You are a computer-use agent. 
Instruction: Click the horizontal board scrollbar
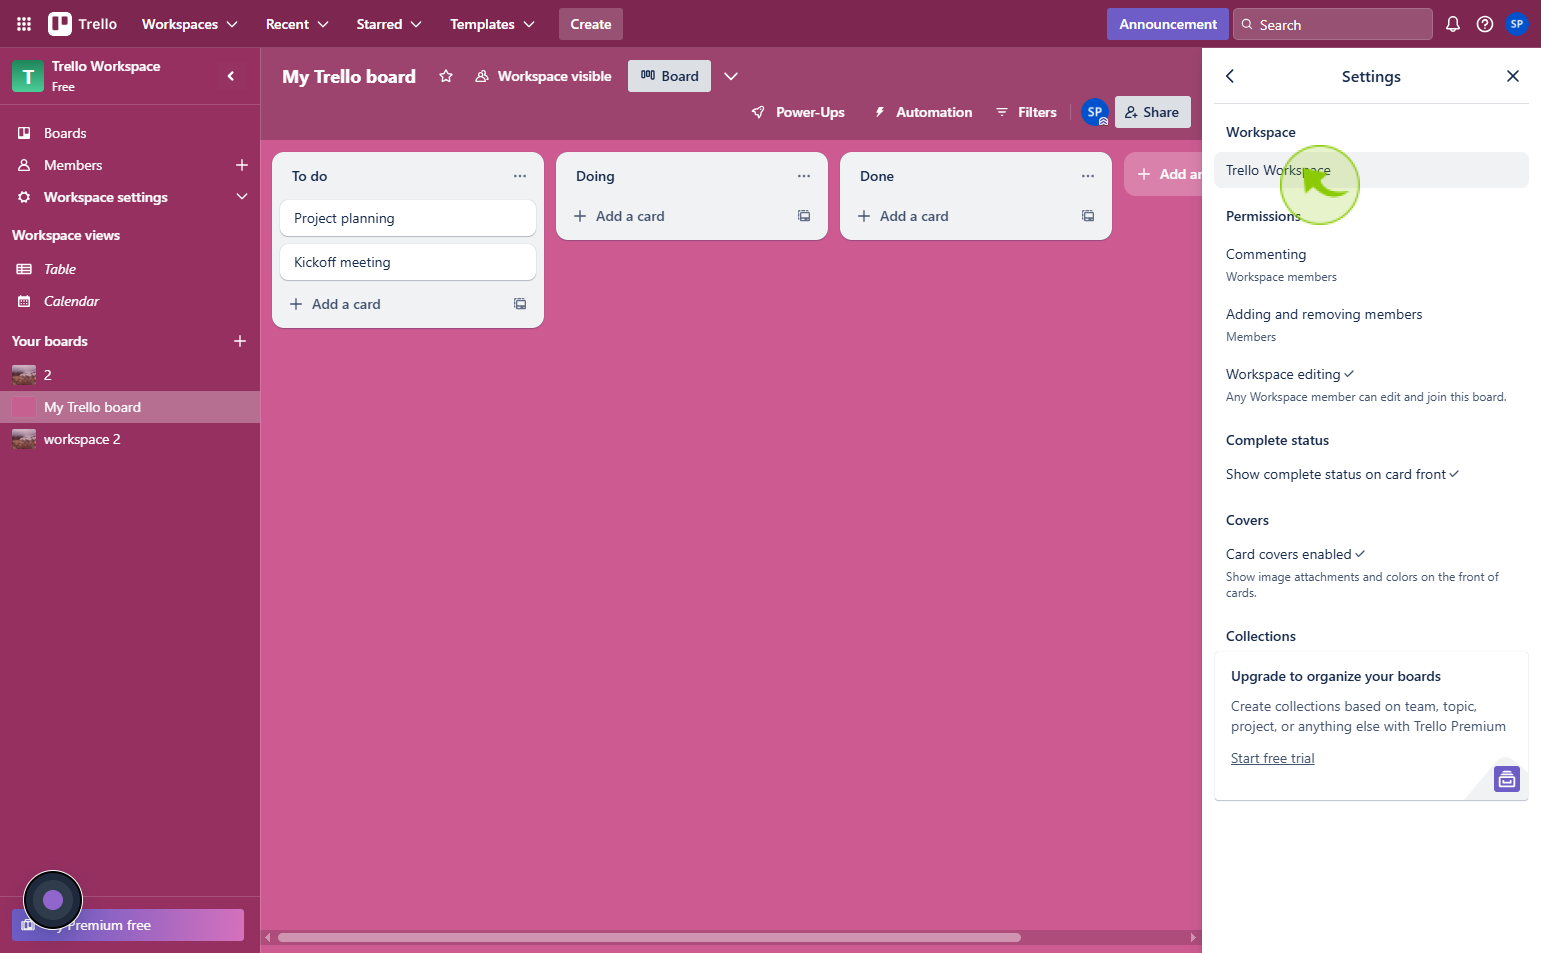click(649, 937)
